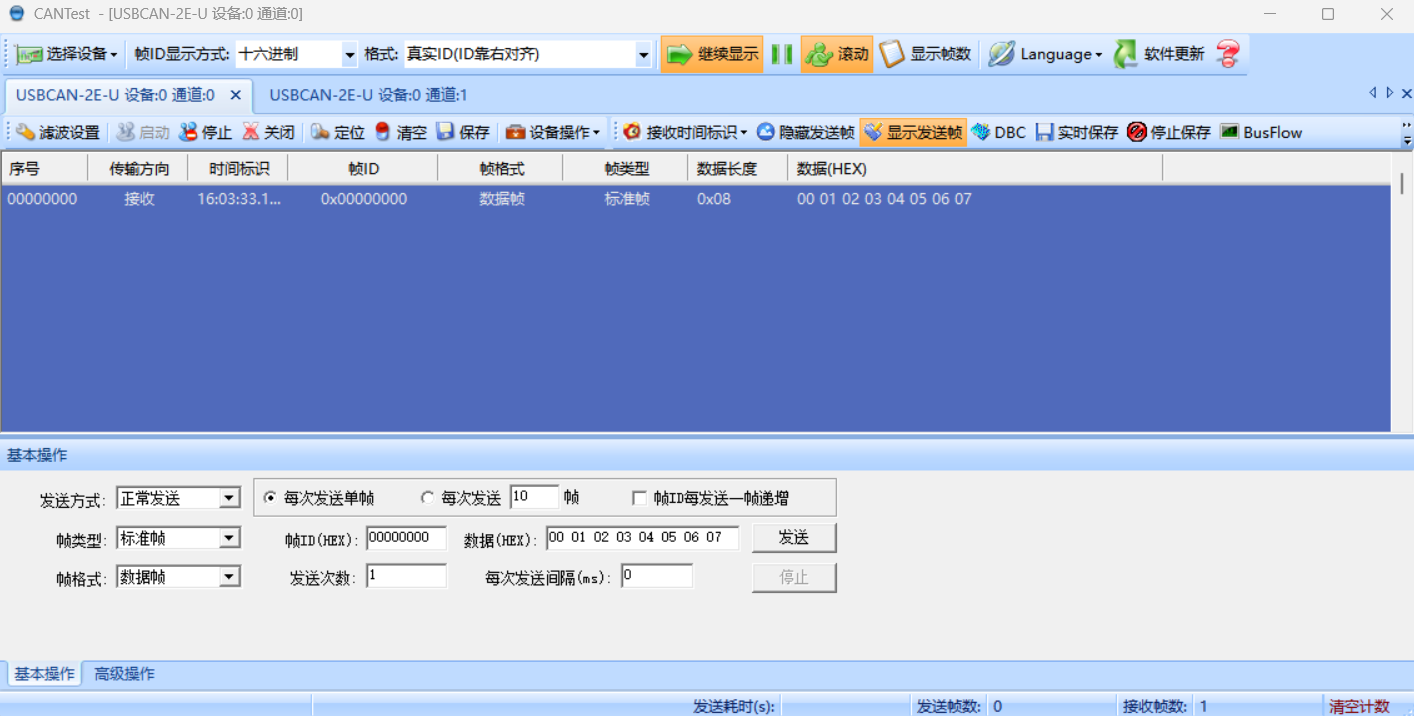Viewport: 1414px width, 716px height.
Task: Open the 选择设备 device selector
Action: (67, 54)
